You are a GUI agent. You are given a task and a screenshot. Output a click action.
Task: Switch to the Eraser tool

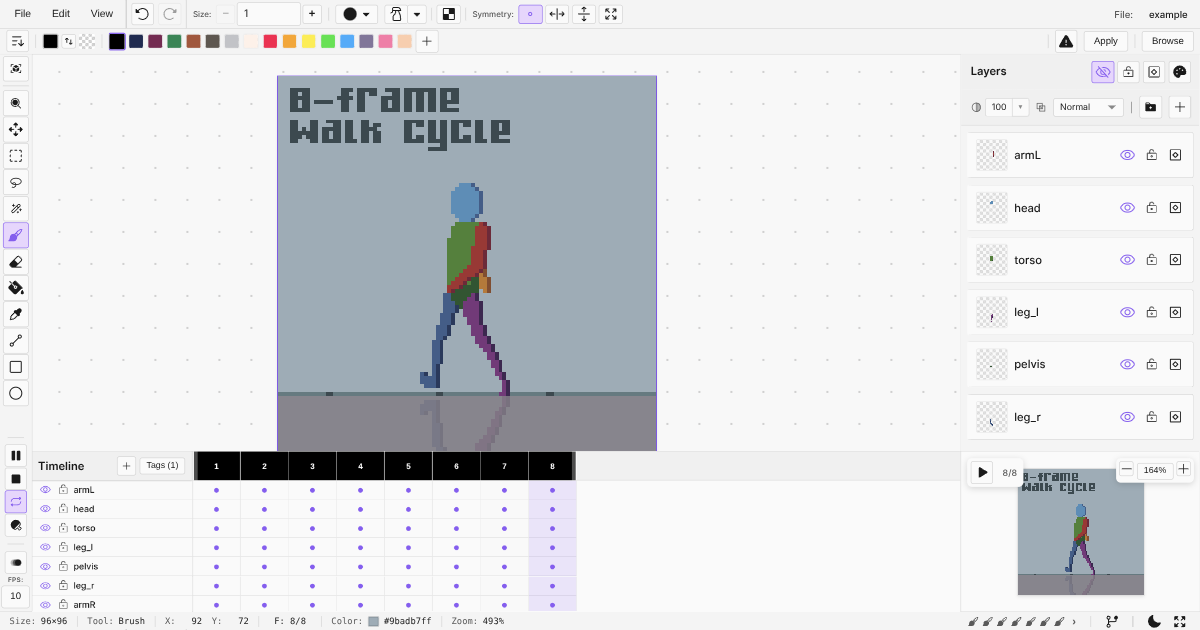click(x=16, y=262)
